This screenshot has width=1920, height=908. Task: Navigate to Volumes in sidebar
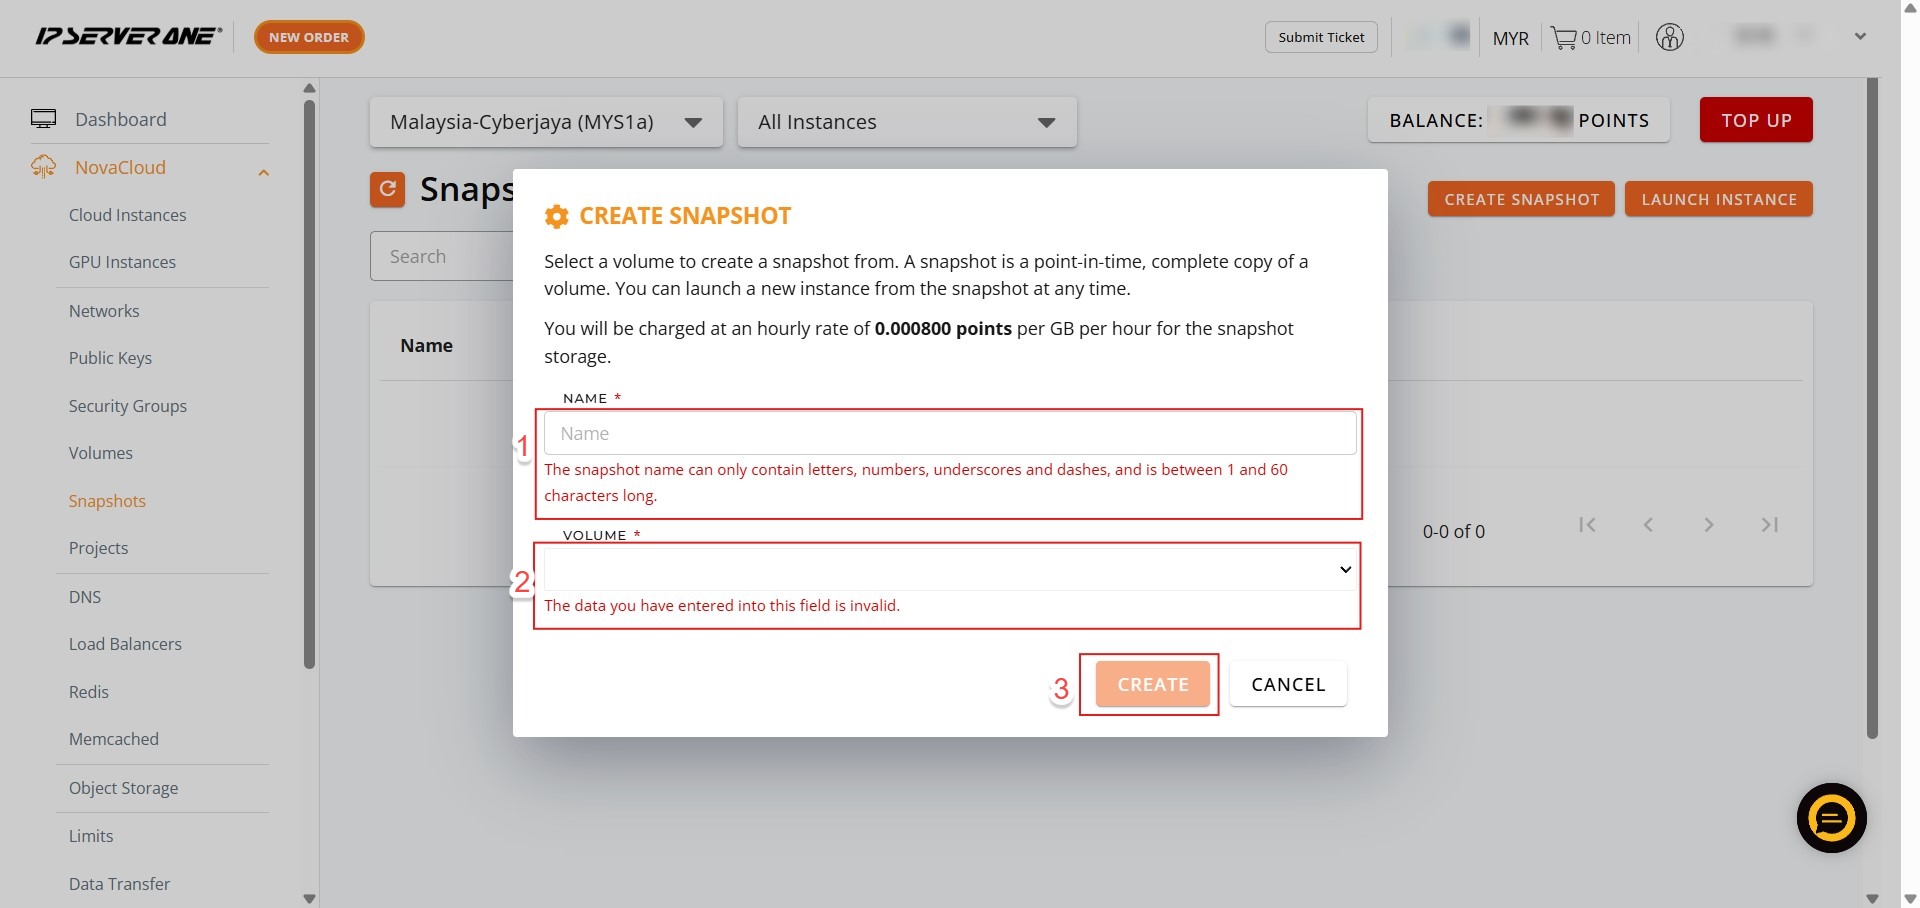pyautogui.click(x=100, y=453)
